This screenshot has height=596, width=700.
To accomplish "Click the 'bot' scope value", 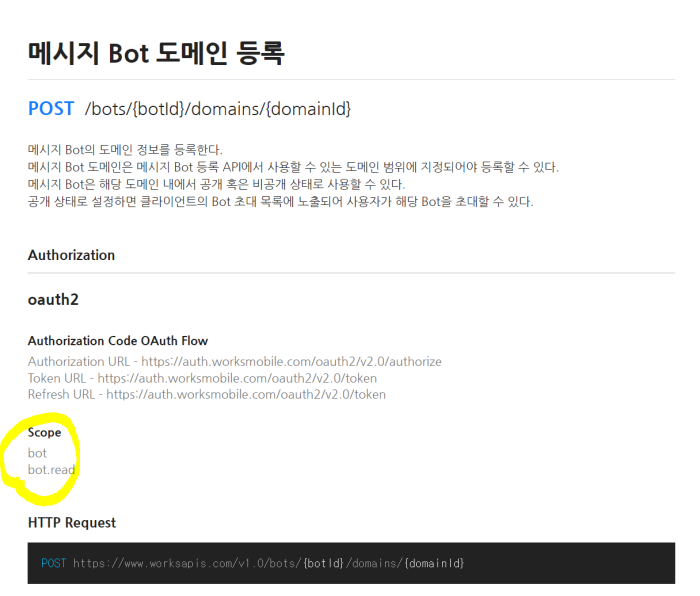I will pyautogui.click(x=37, y=453).
